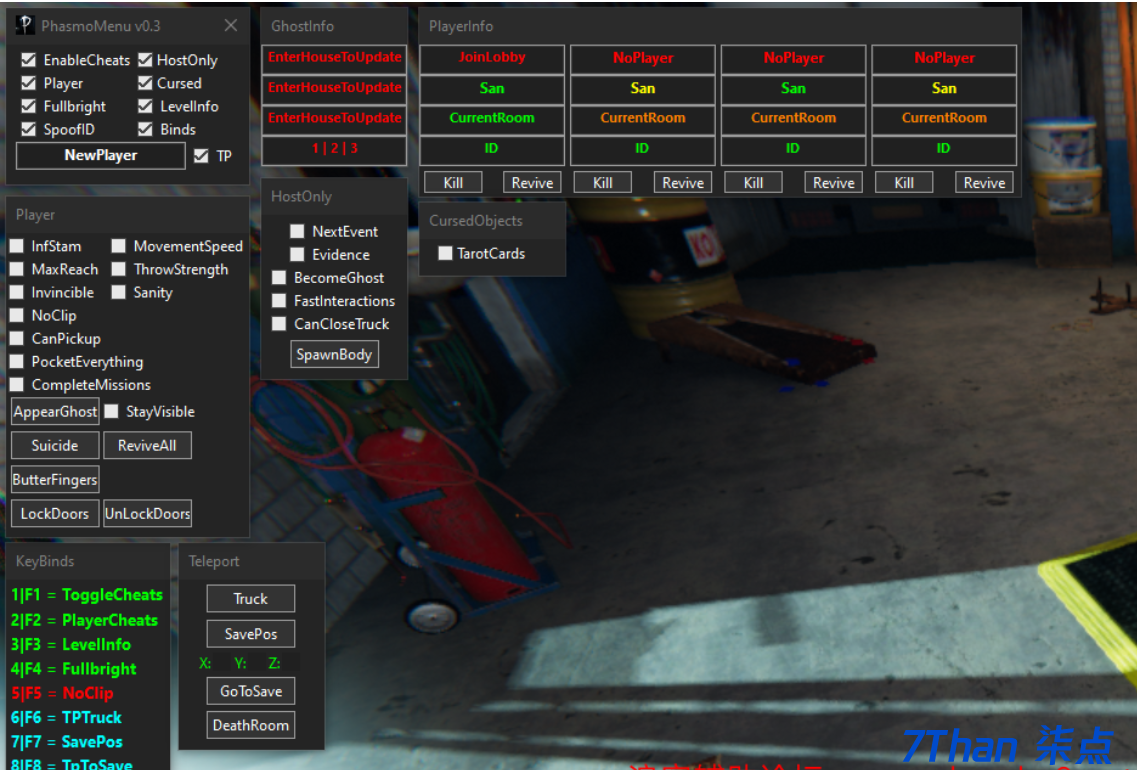The image size is (1137, 770).
Task: Click the SpawnBody button
Action: click(334, 355)
